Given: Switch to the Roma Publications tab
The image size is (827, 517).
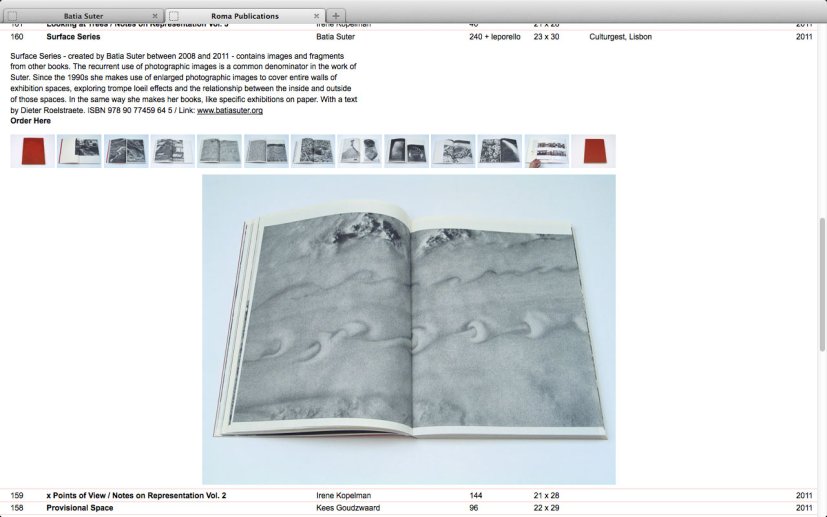Looking at the screenshot, I should [245, 16].
